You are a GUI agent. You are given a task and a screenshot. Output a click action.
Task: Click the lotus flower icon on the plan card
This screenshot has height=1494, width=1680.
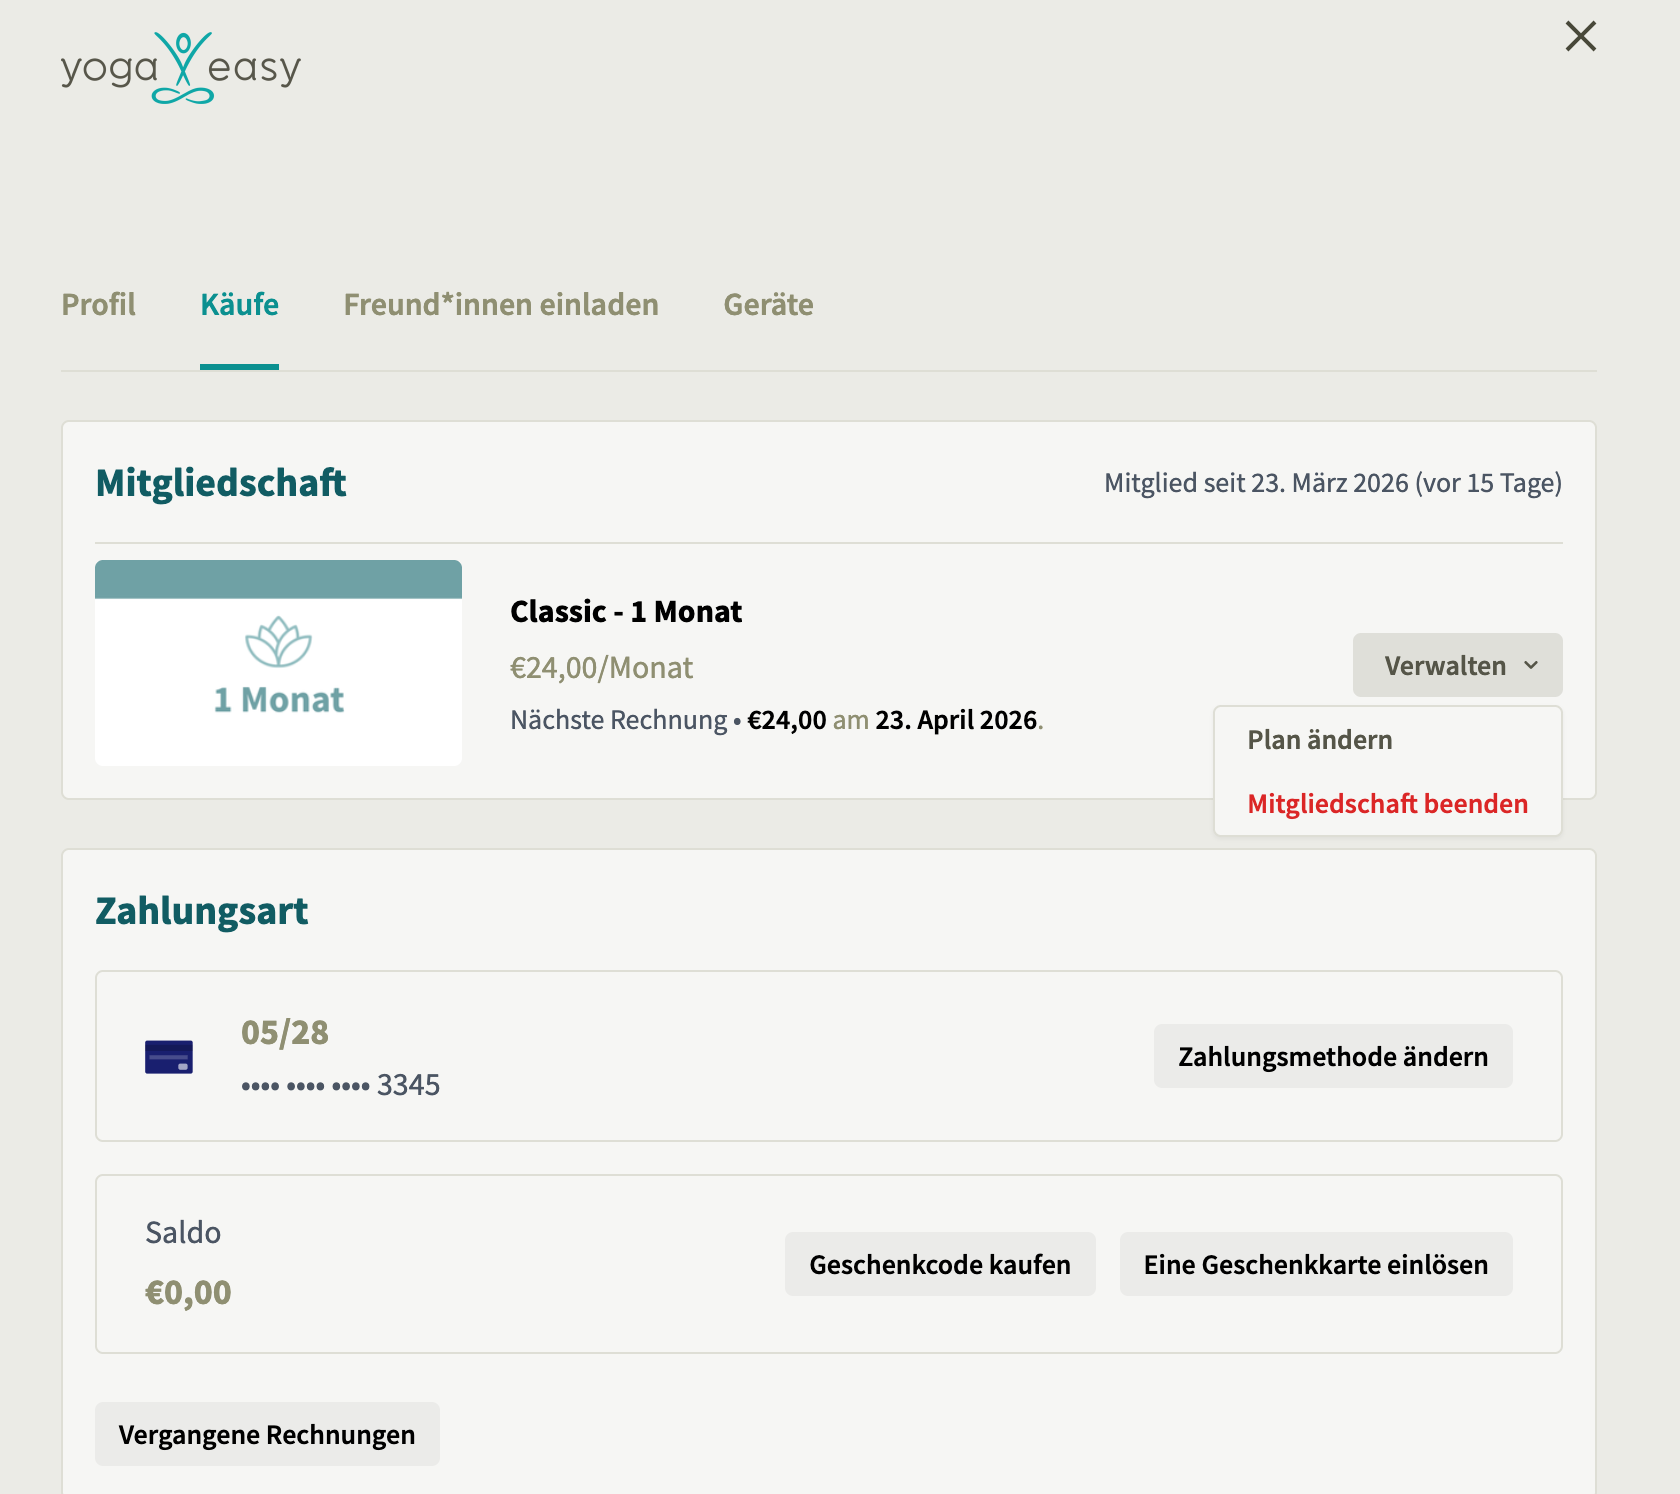278,642
